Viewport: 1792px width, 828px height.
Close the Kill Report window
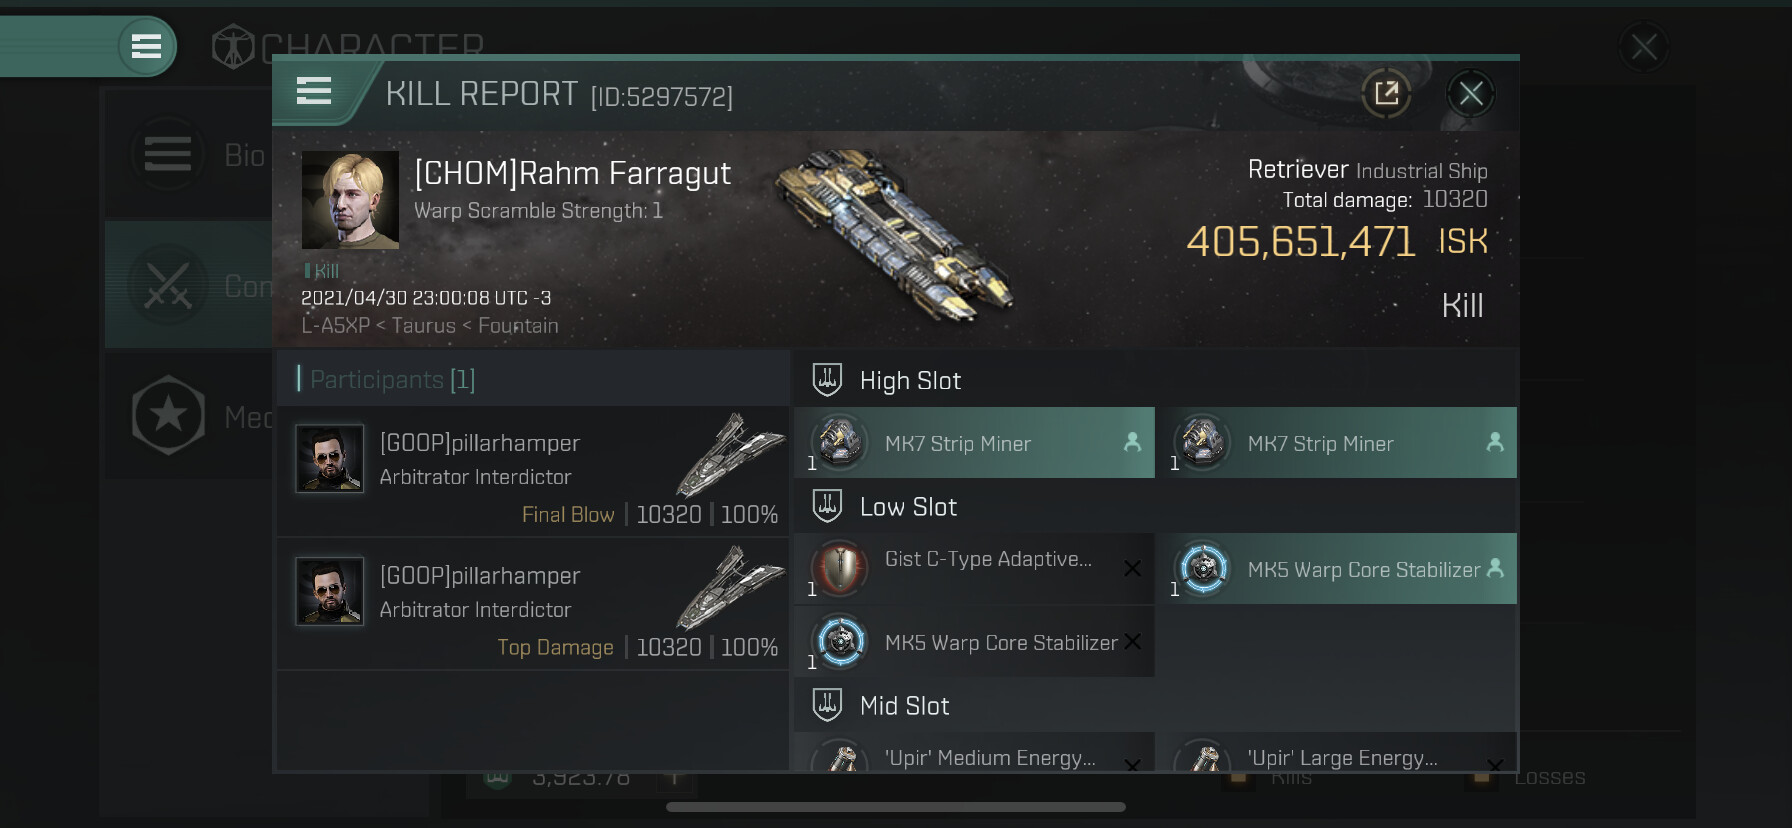coord(1470,94)
